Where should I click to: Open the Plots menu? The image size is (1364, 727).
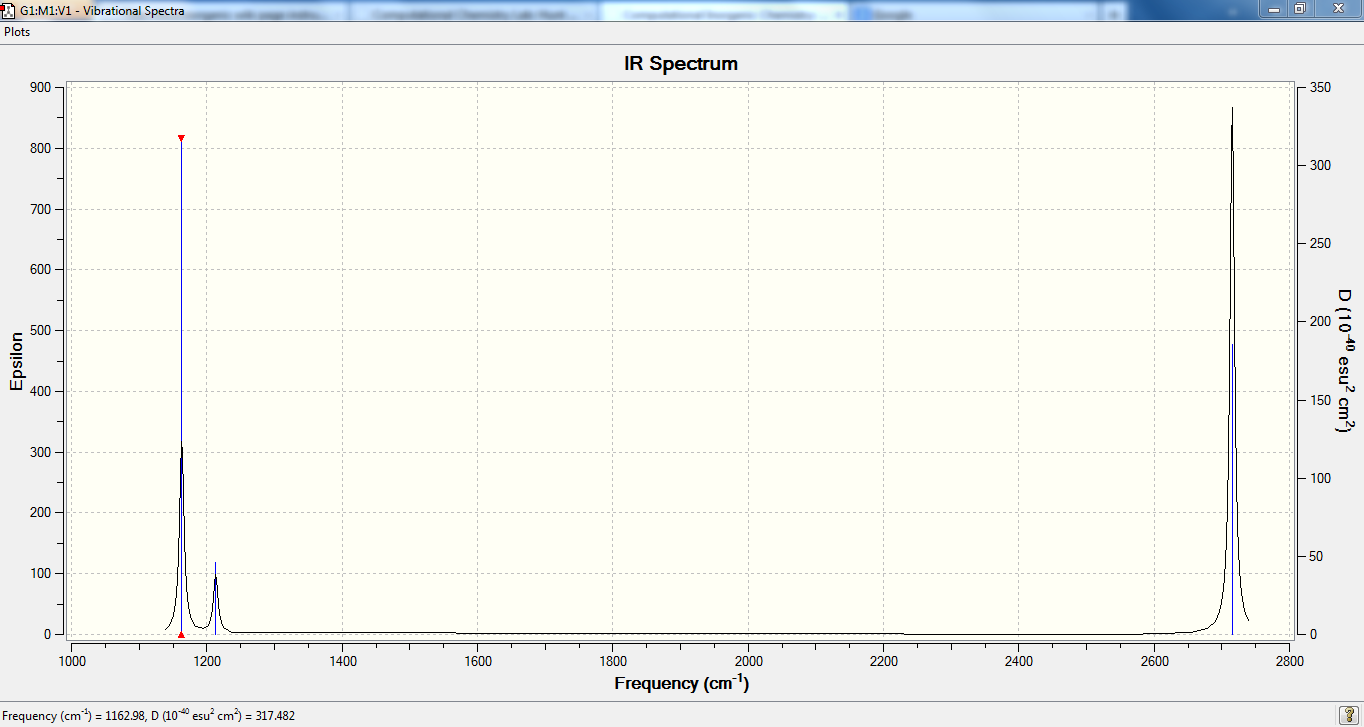(x=17, y=32)
